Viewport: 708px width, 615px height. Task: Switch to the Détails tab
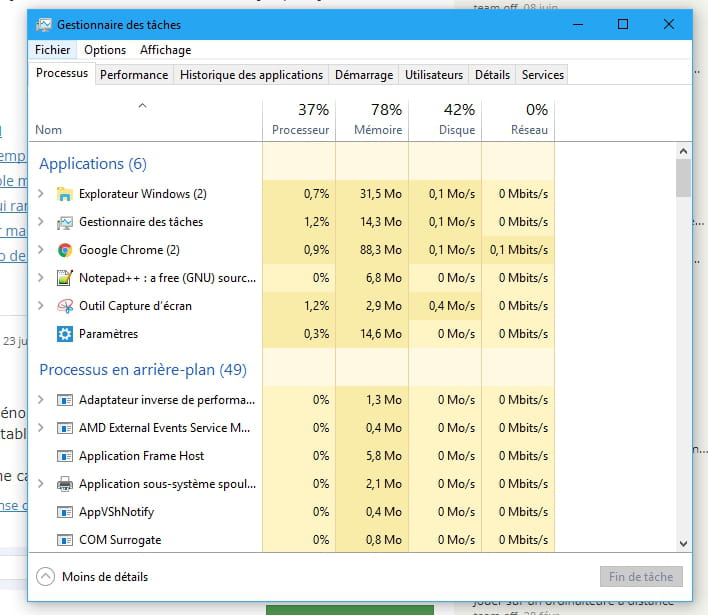point(492,75)
